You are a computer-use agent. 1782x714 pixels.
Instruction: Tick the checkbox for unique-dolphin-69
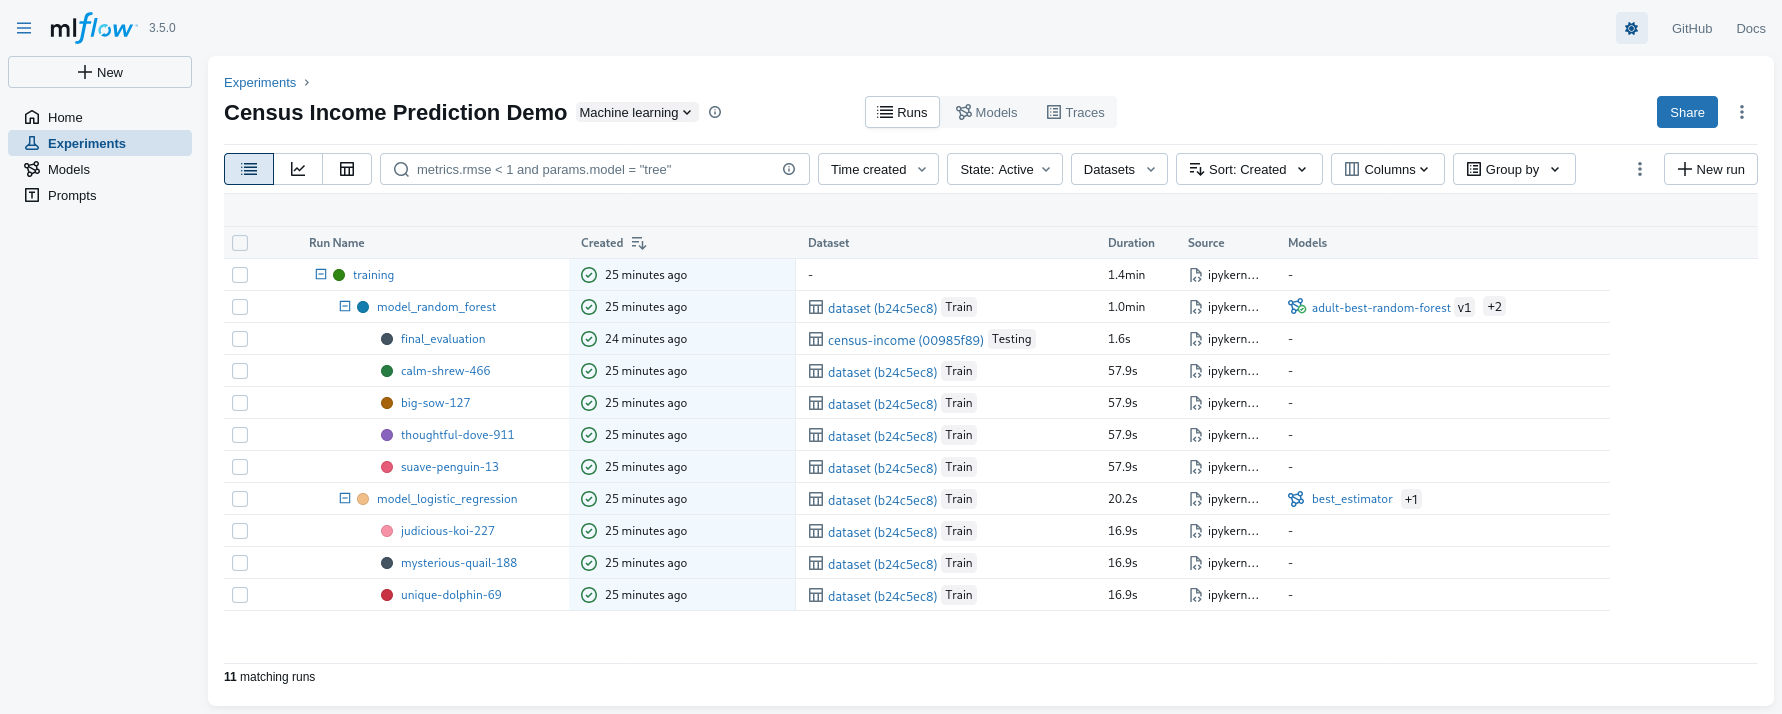[240, 595]
